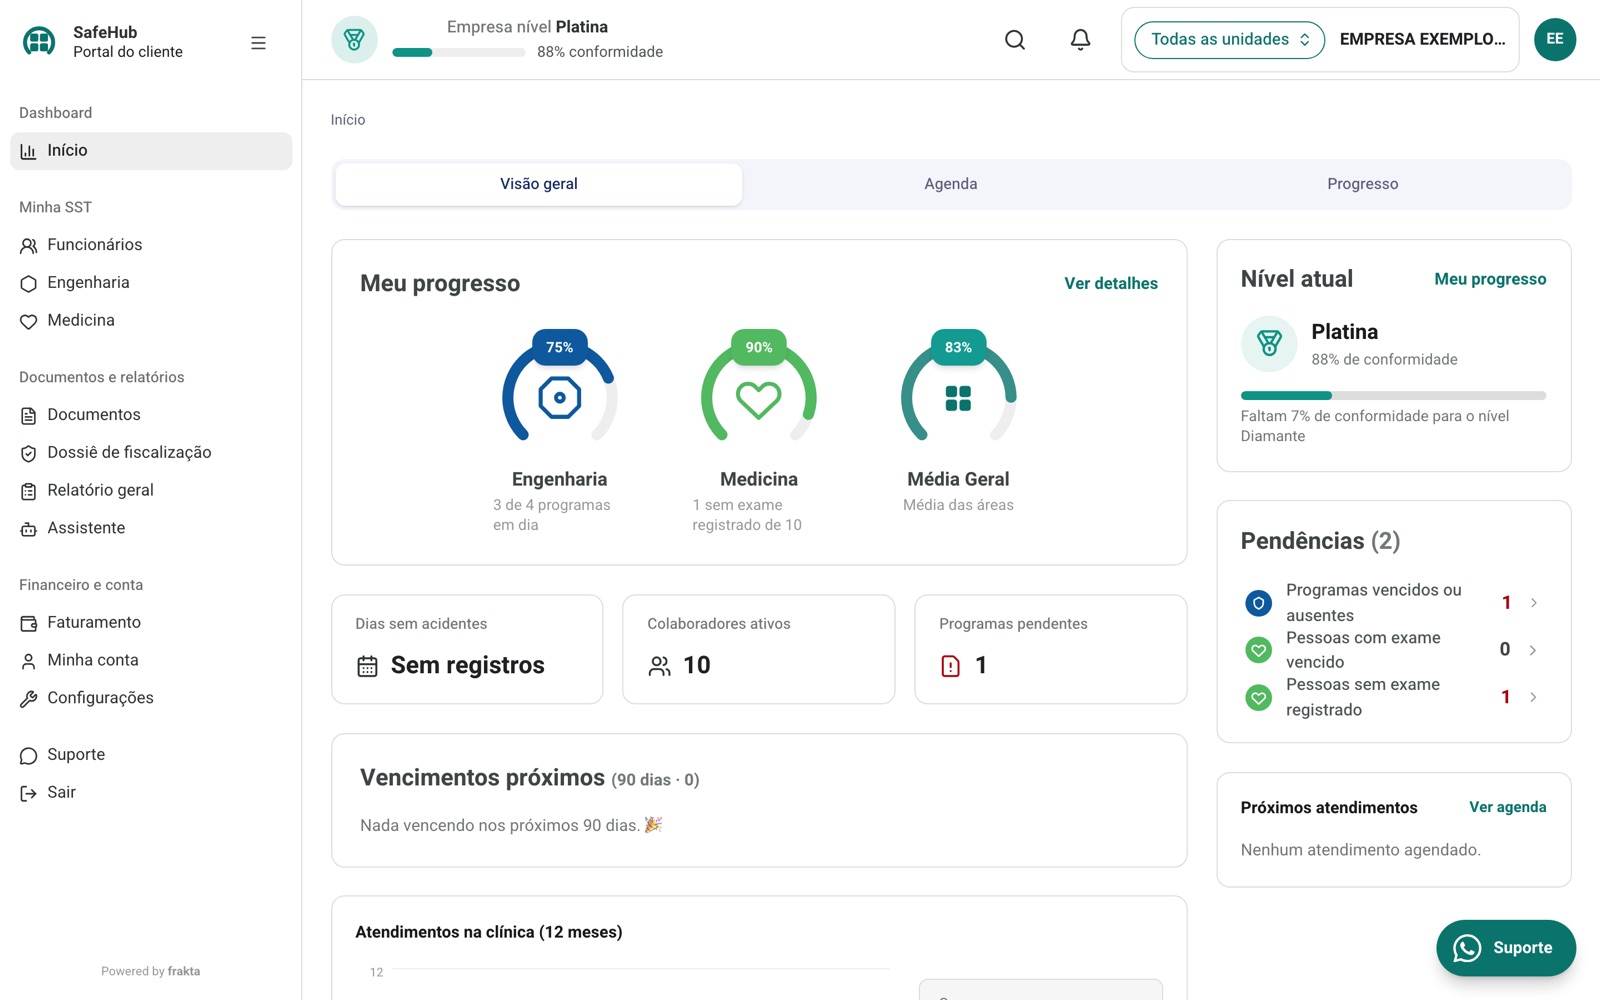The image size is (1600, 1000).
Task: Click the SafeHub logo icon
Action: coord(39,41)
